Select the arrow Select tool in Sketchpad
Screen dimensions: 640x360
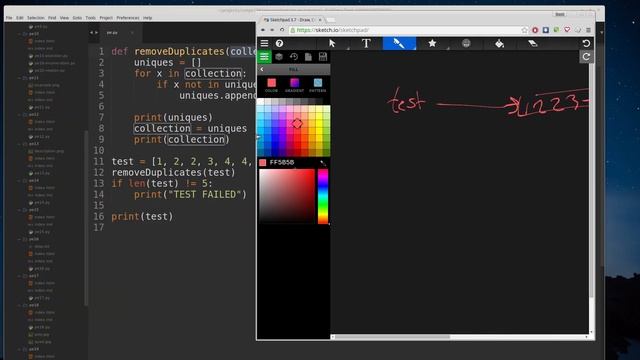pos(332,43)
